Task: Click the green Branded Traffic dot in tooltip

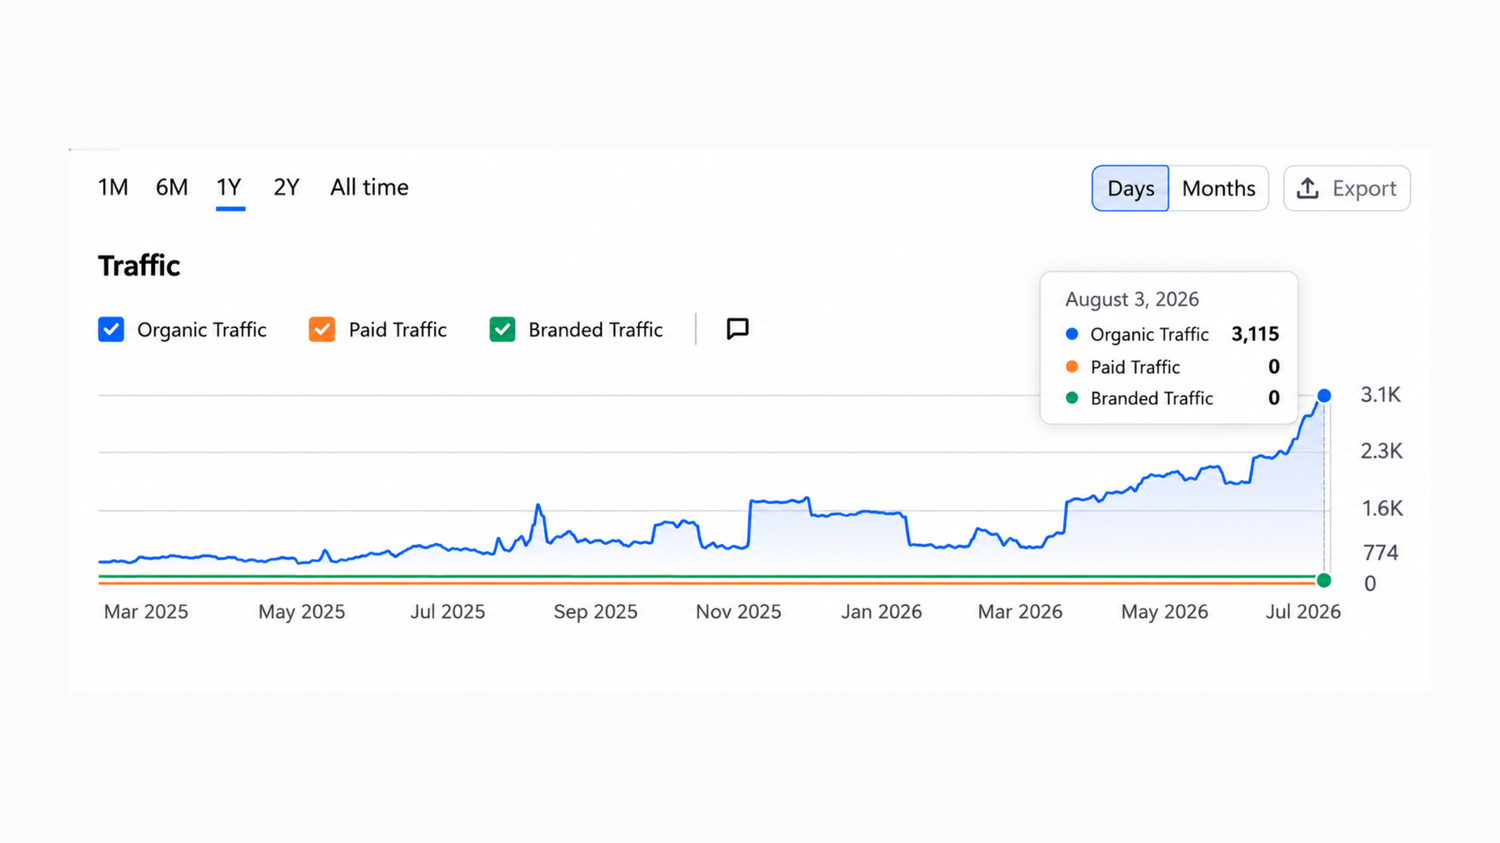Action: coord(1072,398)
